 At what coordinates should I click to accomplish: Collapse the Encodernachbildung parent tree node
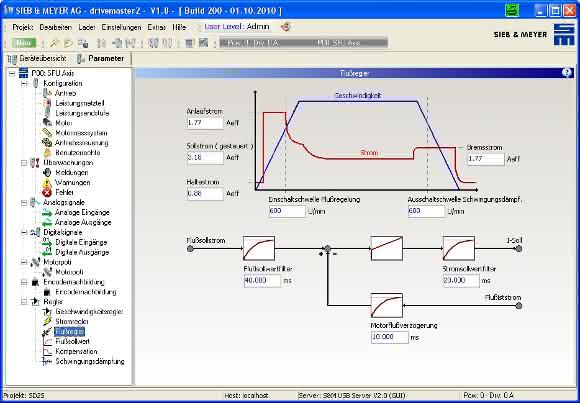[x=24, y=282]
